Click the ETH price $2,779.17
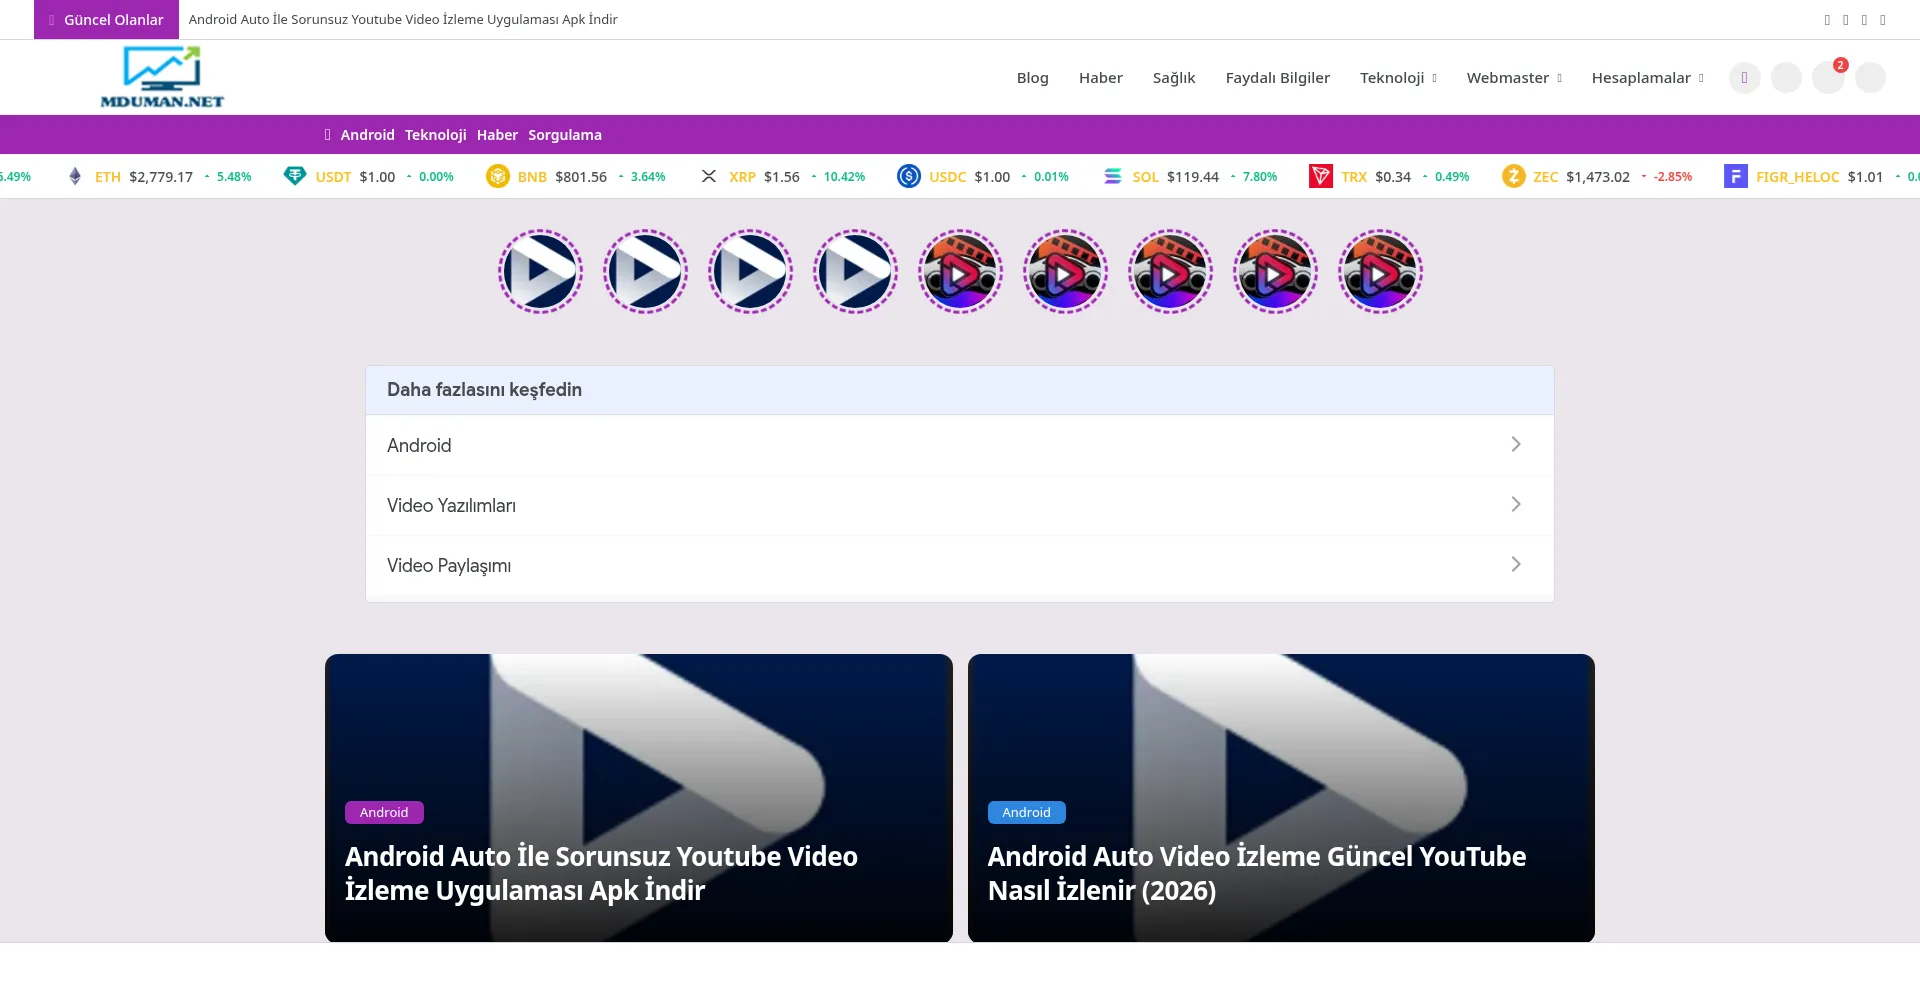 point(161,177)
